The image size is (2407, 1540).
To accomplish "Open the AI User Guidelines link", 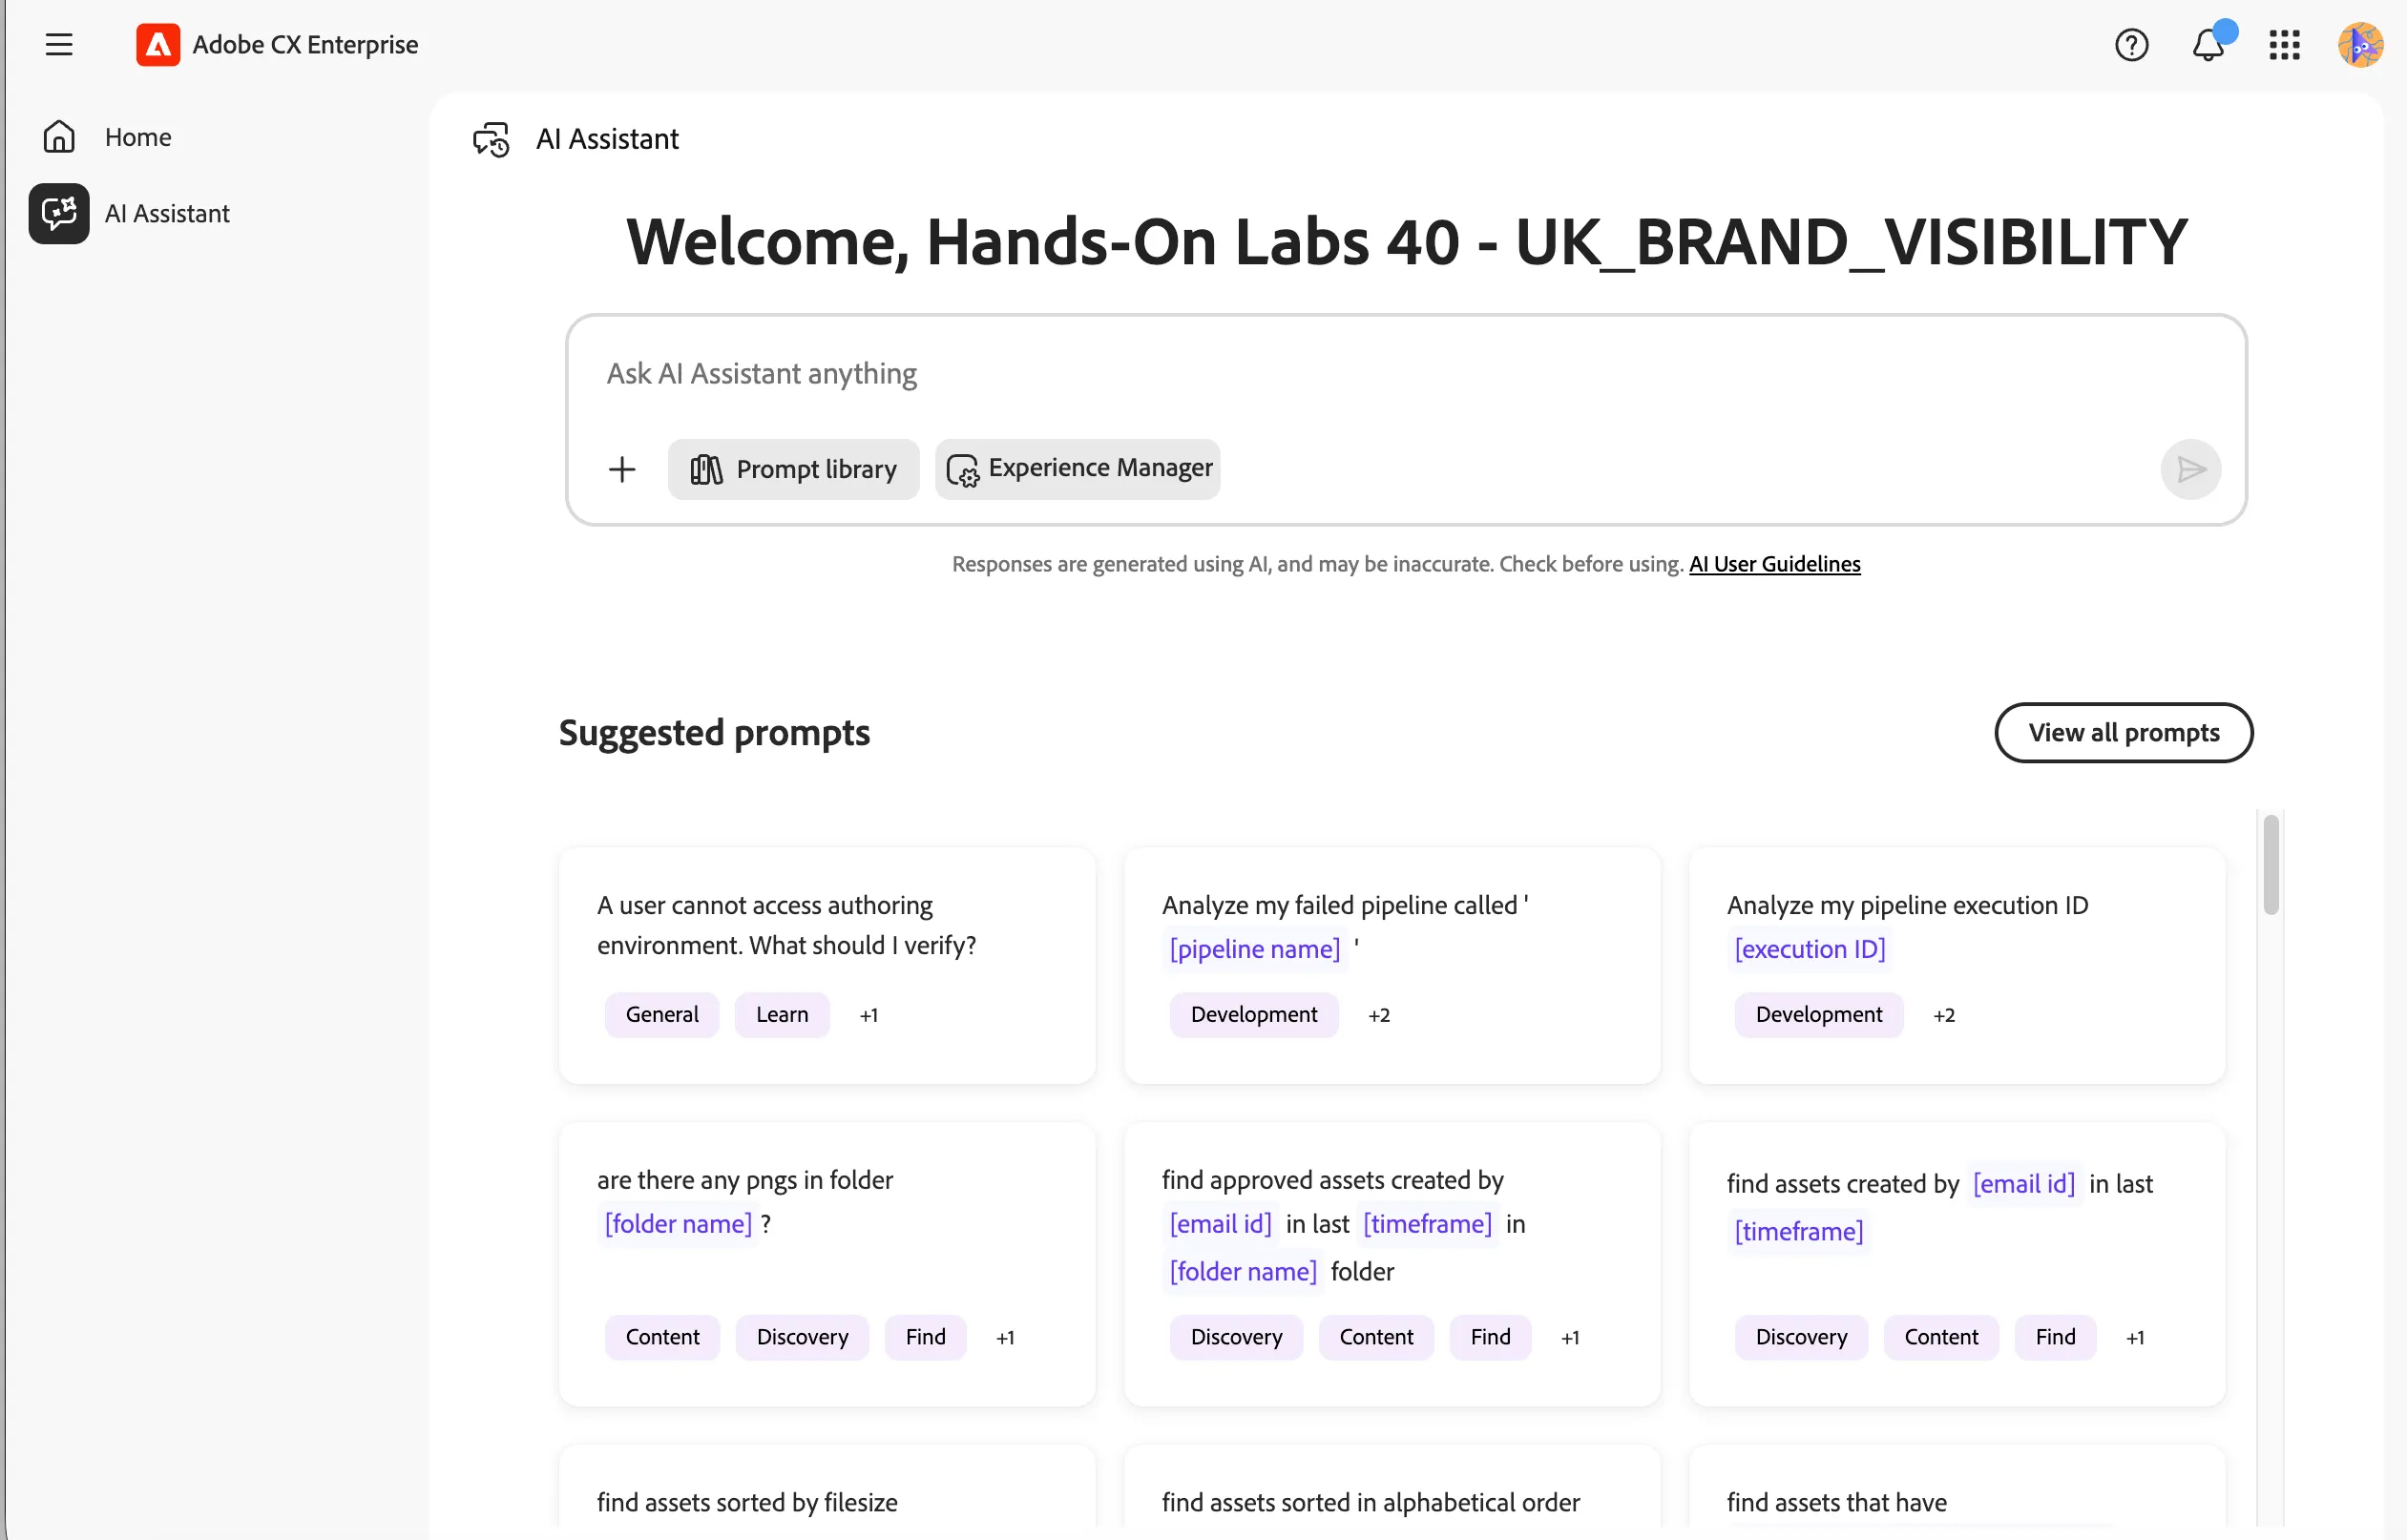I will [1775, 564].
